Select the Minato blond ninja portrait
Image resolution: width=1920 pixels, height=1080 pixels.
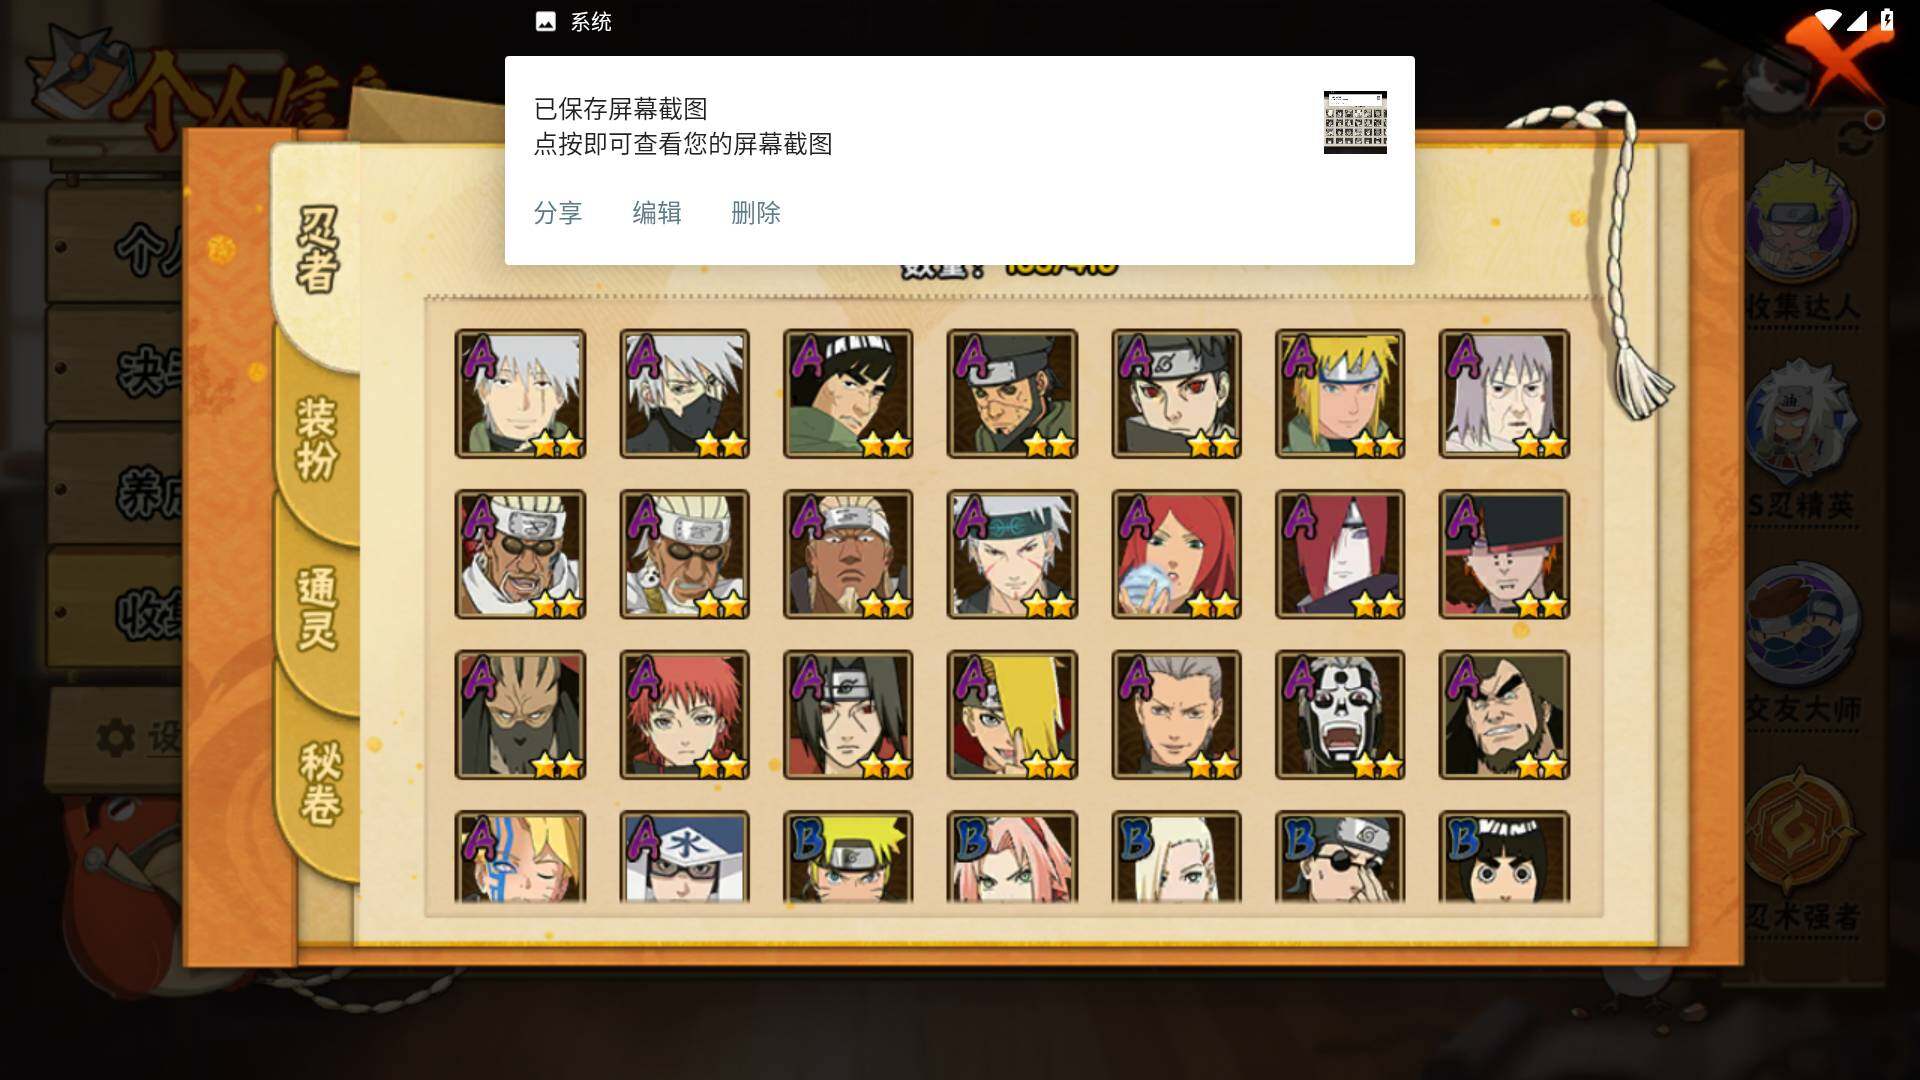[x=1340, y=394]
